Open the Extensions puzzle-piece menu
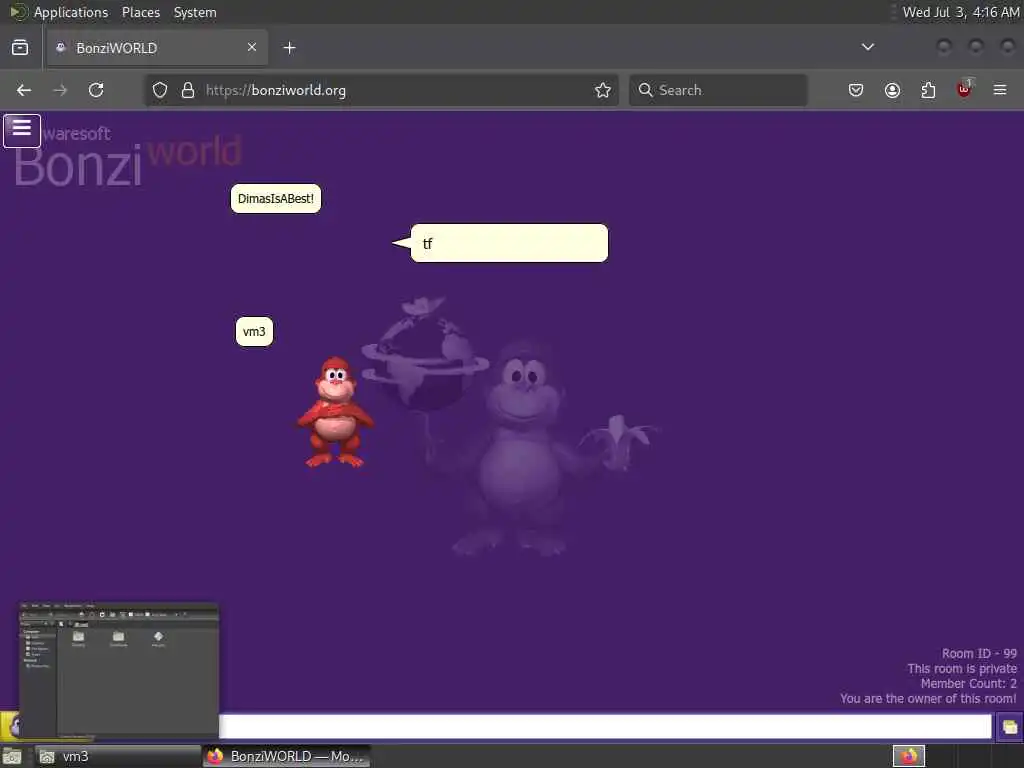Image resolution: width=1024 pixels, height=768 pixels. click(x=928, y=90)
